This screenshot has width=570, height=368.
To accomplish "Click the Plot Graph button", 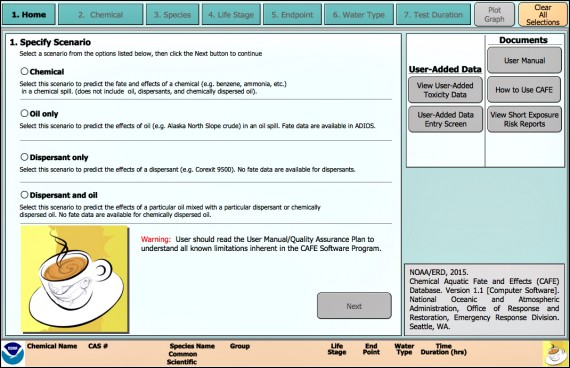I will (x=494, y=15).
